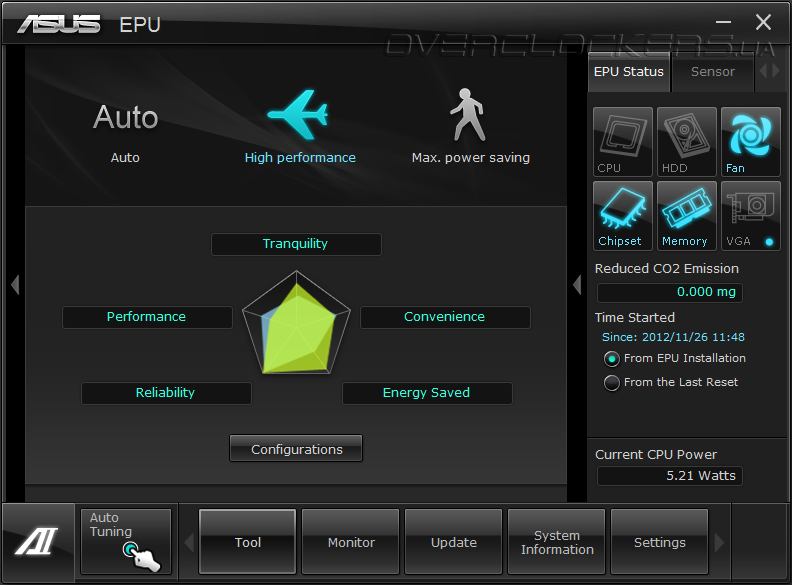Switch to the EPU Status tab
Viewport: 792px width, 585px height.
coord(629,72)
